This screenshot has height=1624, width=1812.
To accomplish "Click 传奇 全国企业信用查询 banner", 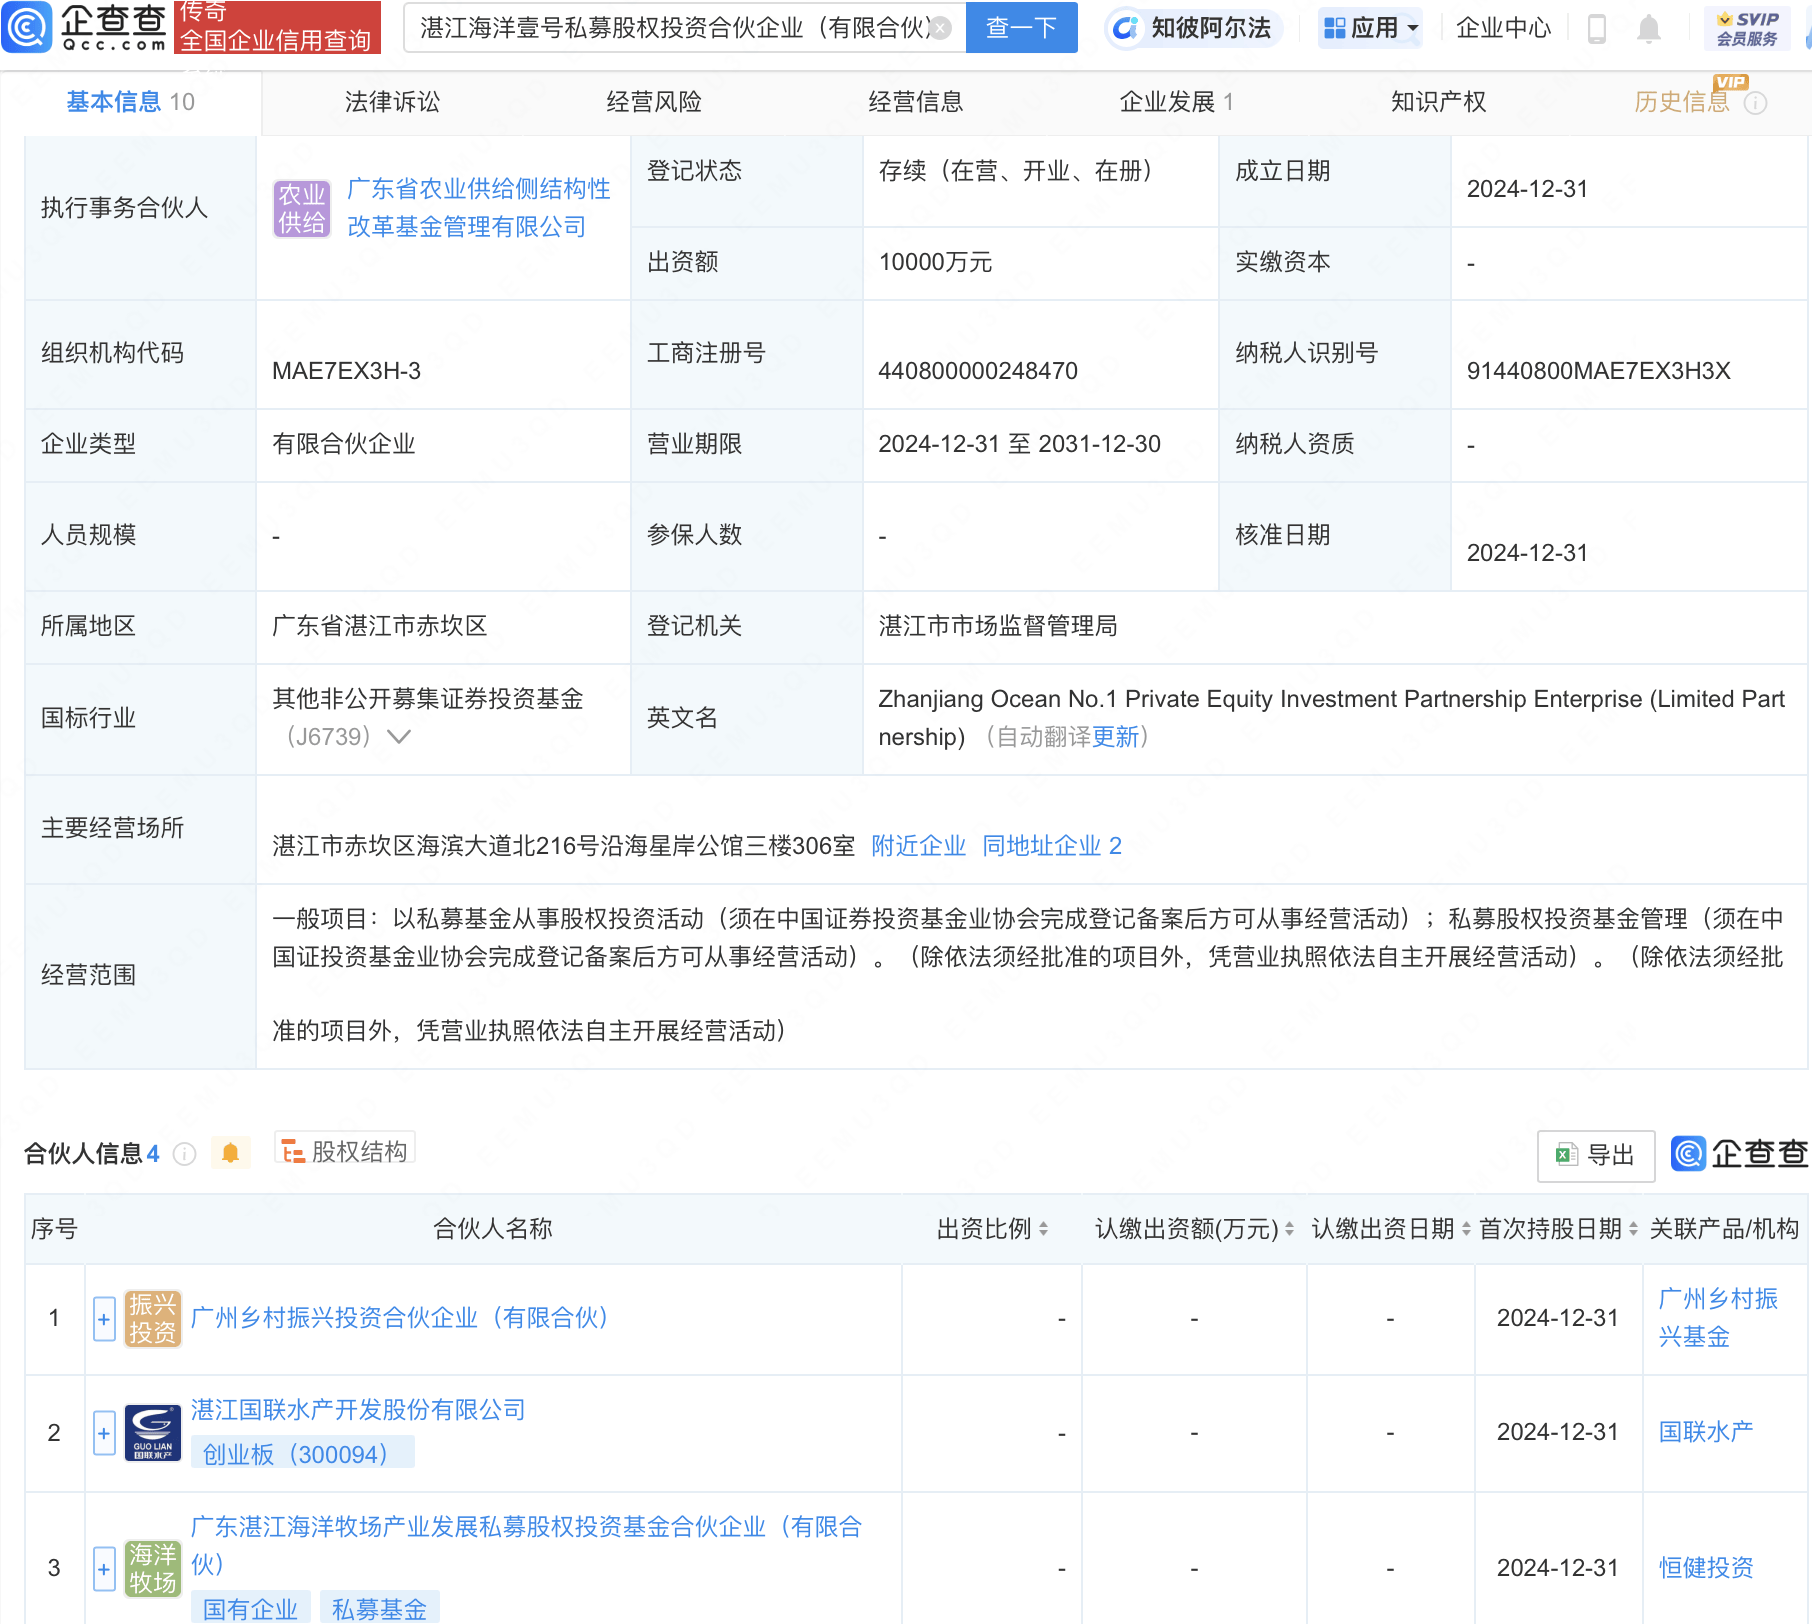I will coord(277,27).
